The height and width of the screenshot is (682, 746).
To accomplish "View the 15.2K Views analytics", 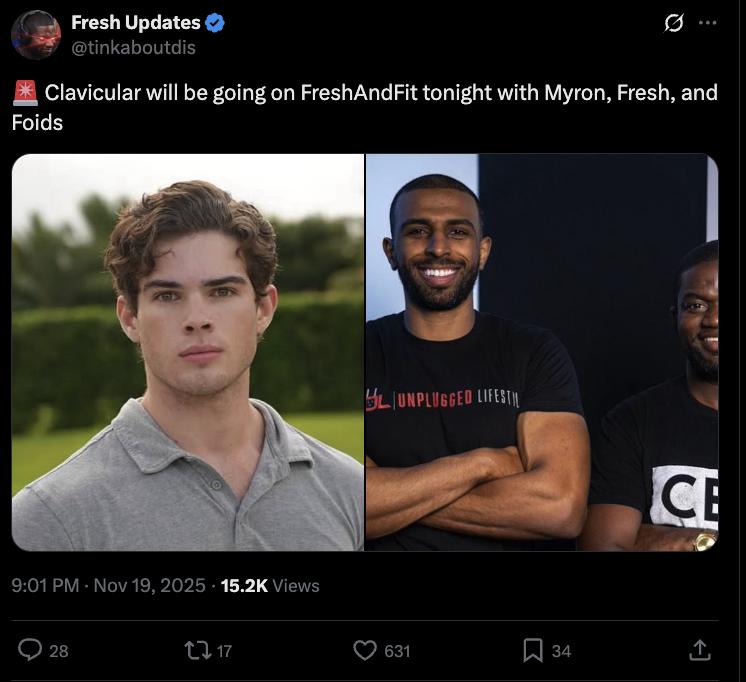I will click(x=270, y=586).
